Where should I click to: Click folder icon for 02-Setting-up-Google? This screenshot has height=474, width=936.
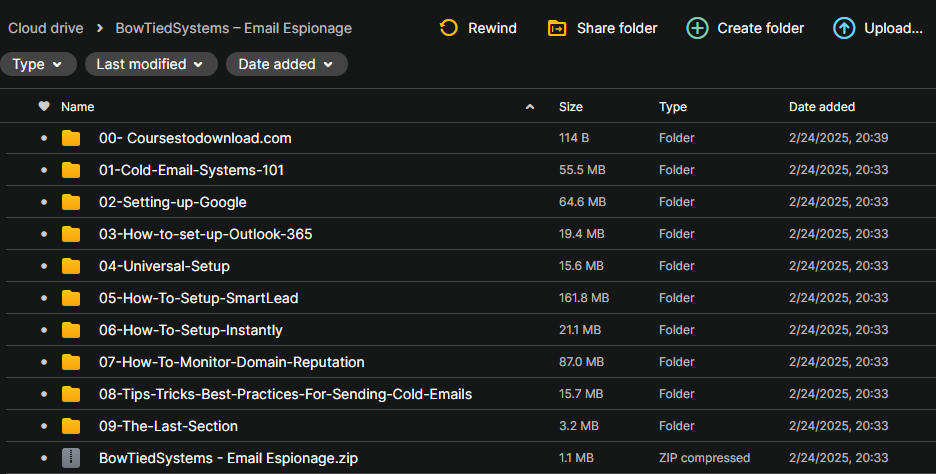point(71,202)
